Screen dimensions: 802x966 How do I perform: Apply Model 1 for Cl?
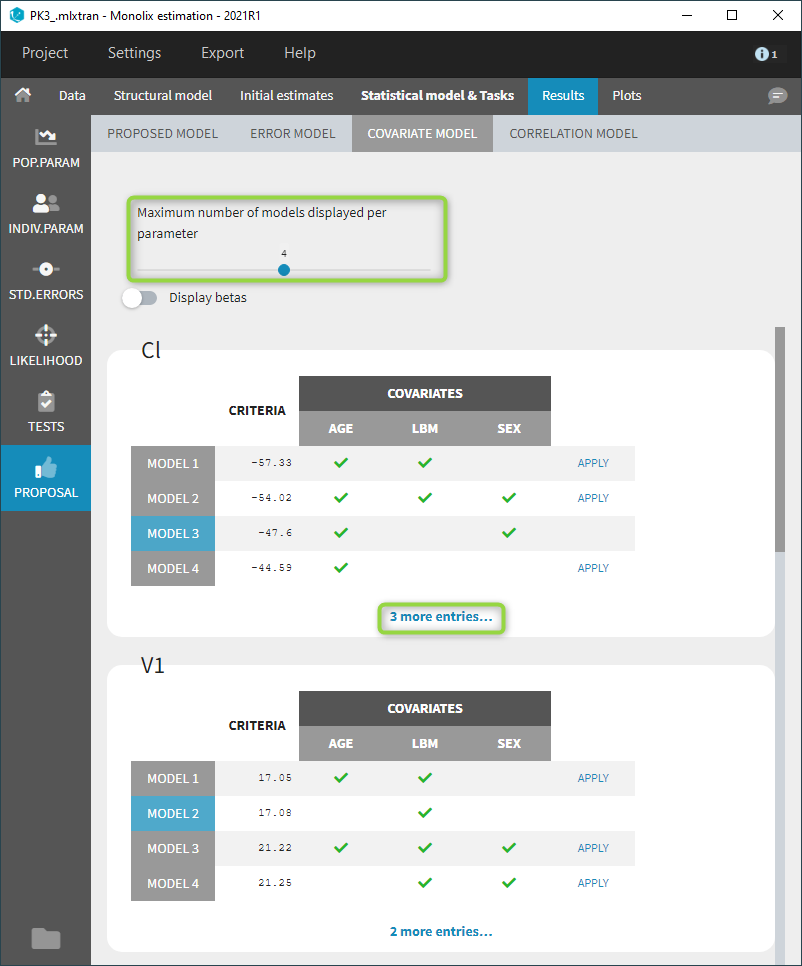tap(593, 463)
